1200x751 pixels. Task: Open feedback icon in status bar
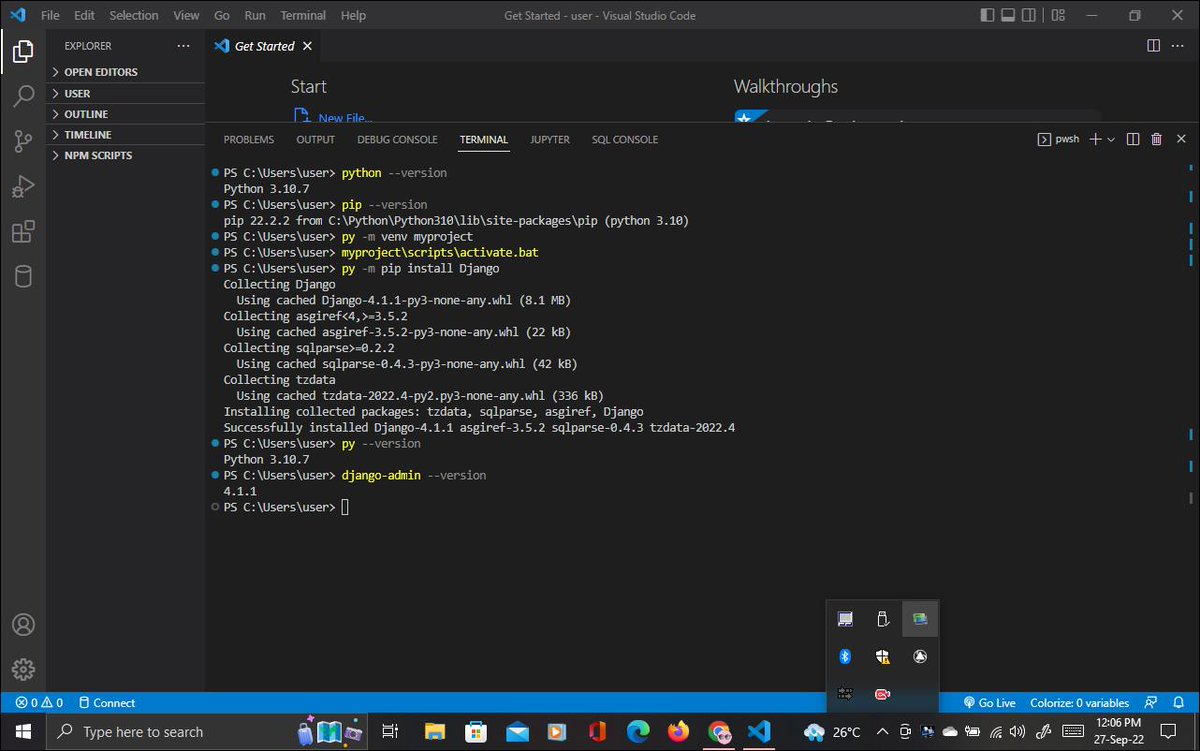click(x=1152, y=703)
